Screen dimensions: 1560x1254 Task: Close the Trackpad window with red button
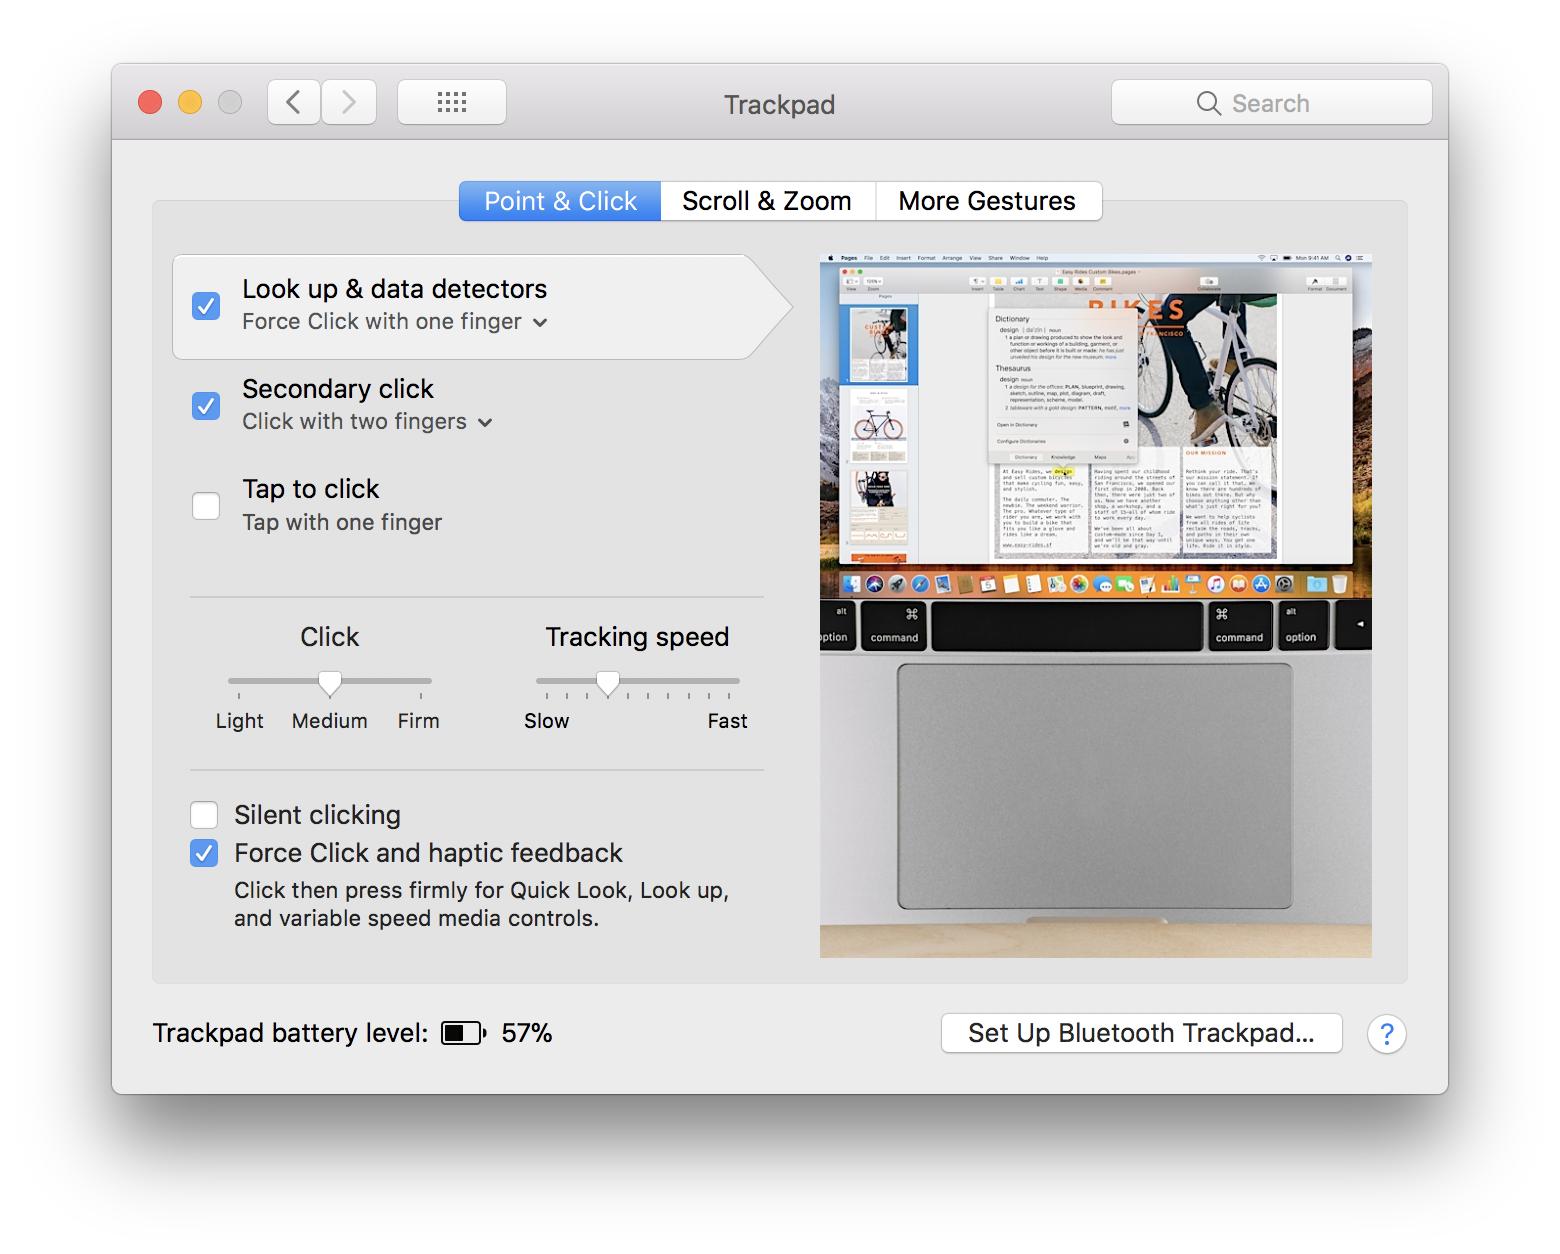pyautogui.click(x=150, y=102)
